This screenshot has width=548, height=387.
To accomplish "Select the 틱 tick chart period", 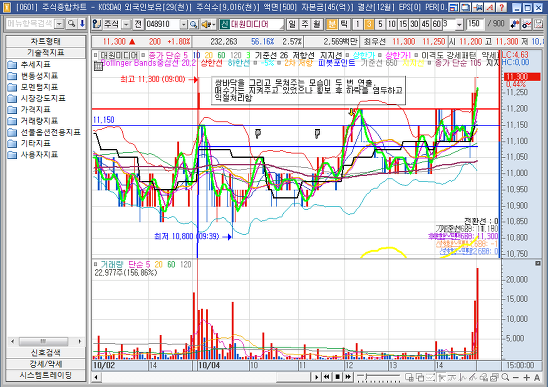I will pos(344,24).
